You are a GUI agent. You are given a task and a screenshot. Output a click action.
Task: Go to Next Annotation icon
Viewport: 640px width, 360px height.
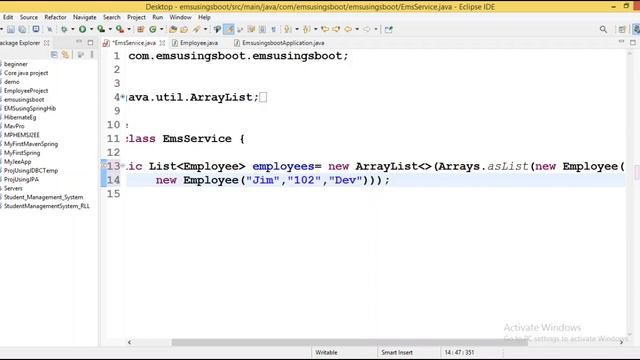(x=288, y=29)
